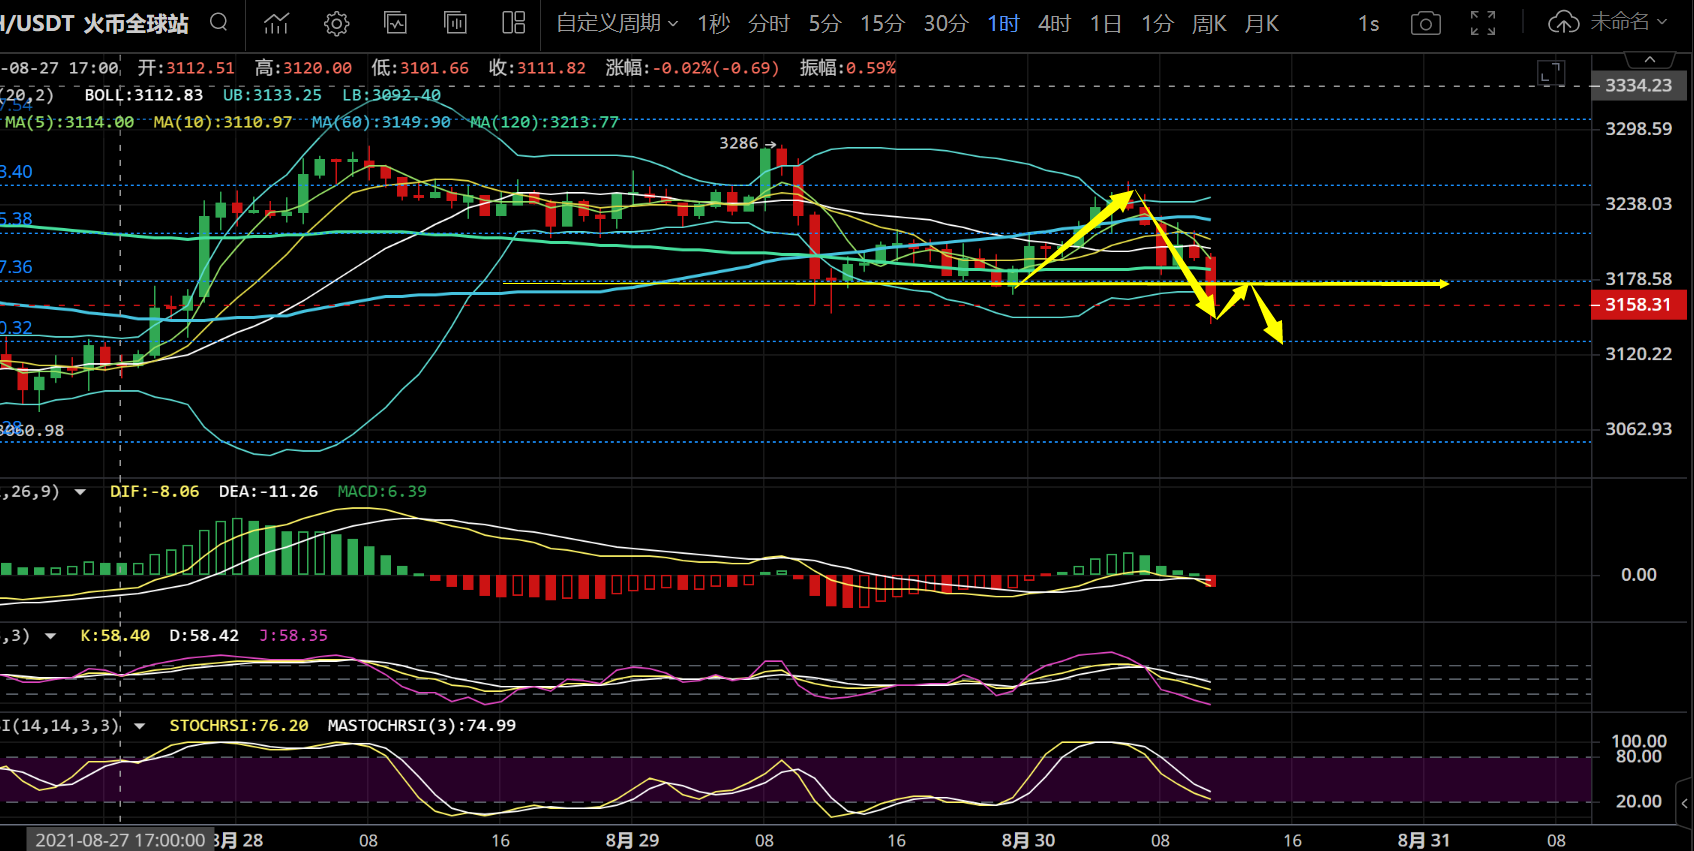Click the STOCHRSI:76.20 value

coord(239,726)
